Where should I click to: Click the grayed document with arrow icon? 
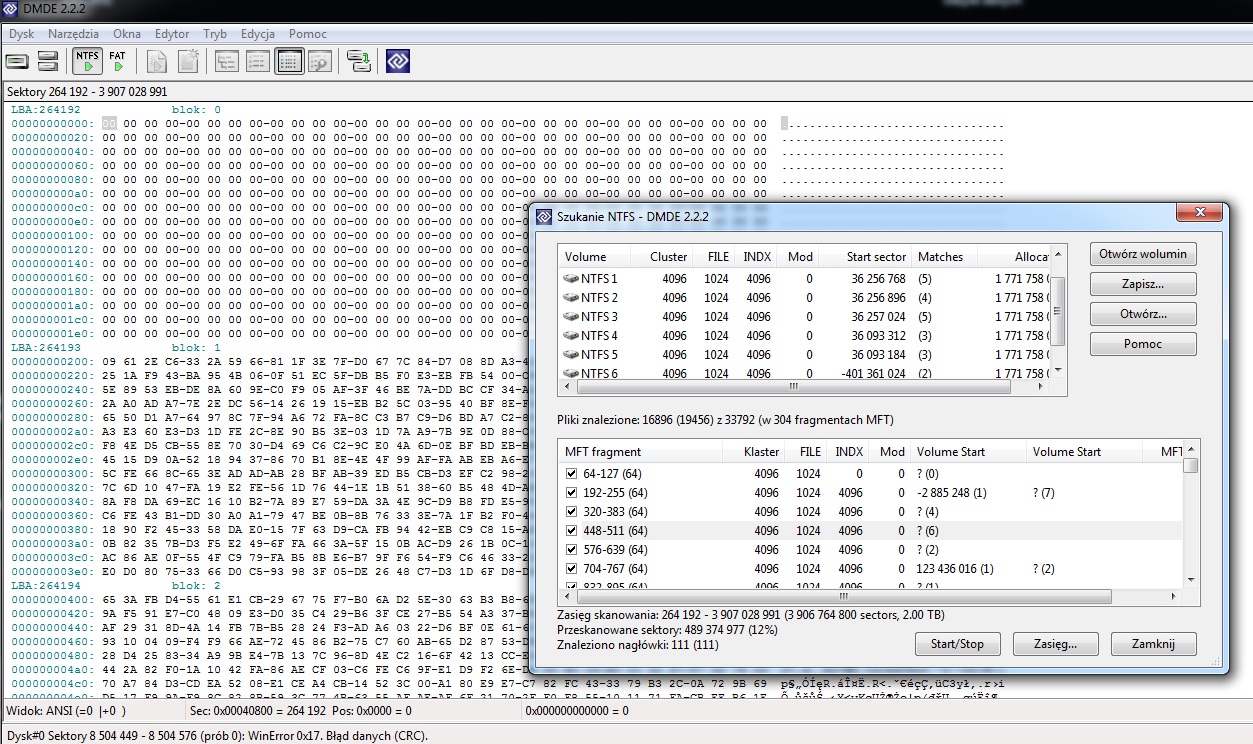tap(157, 62)
